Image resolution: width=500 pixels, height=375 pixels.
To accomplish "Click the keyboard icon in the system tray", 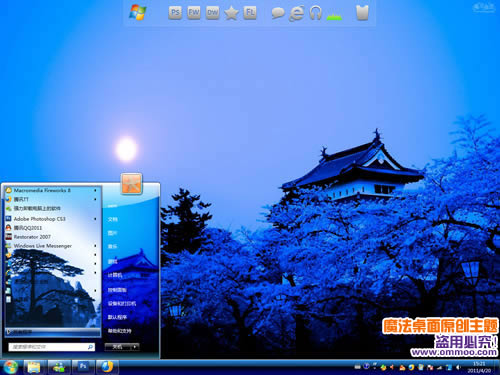I will click(x=358, y=367).
